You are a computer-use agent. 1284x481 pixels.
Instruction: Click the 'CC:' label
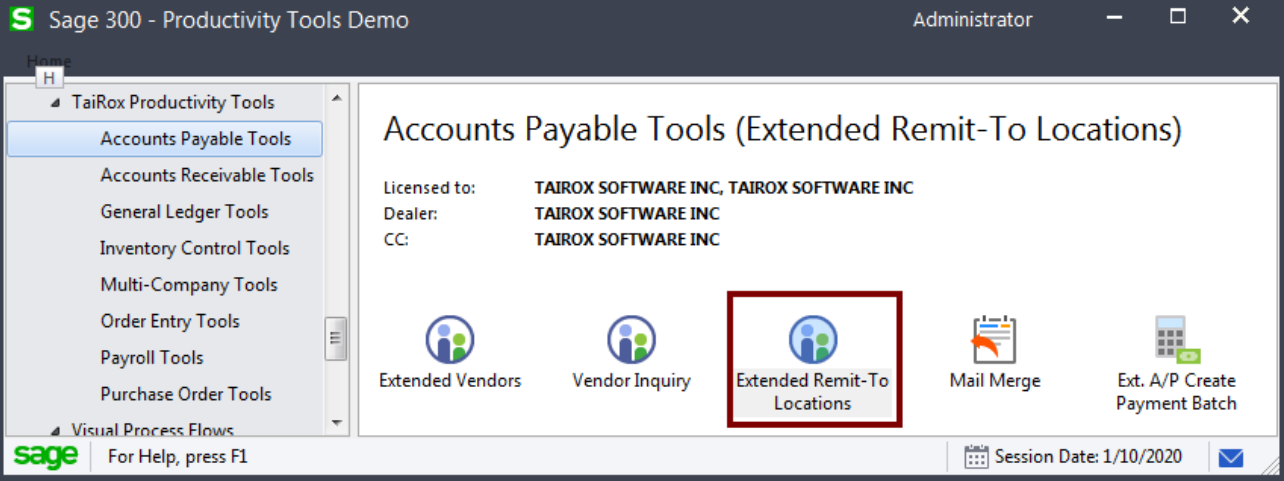coord(396,240)
